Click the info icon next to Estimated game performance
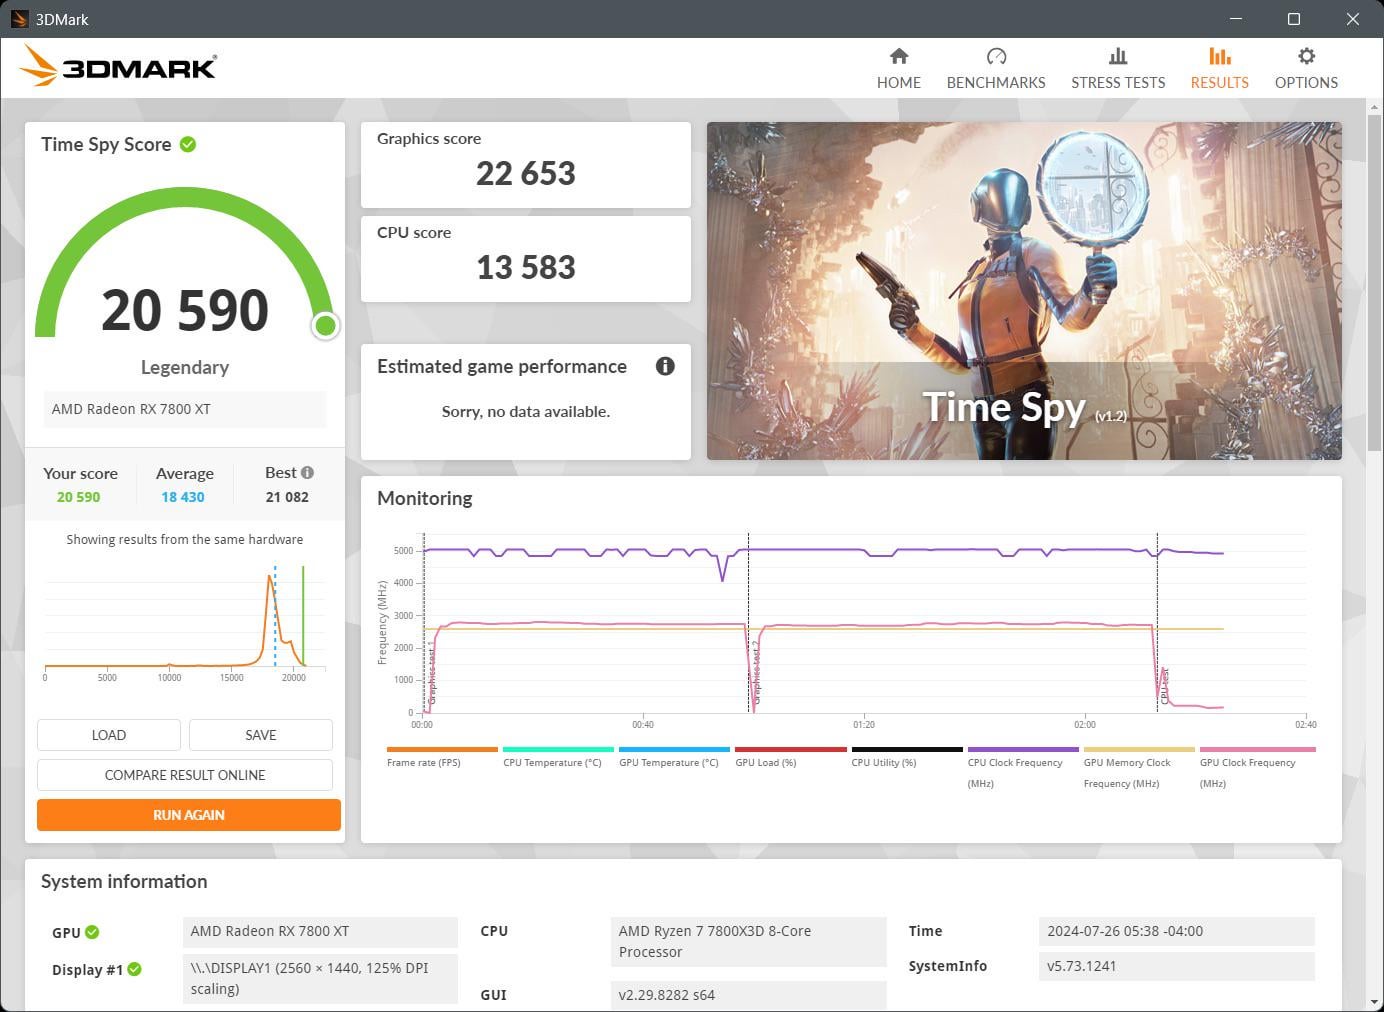This screenshot has height=1012, width=1384. click(x=665, y=366)
